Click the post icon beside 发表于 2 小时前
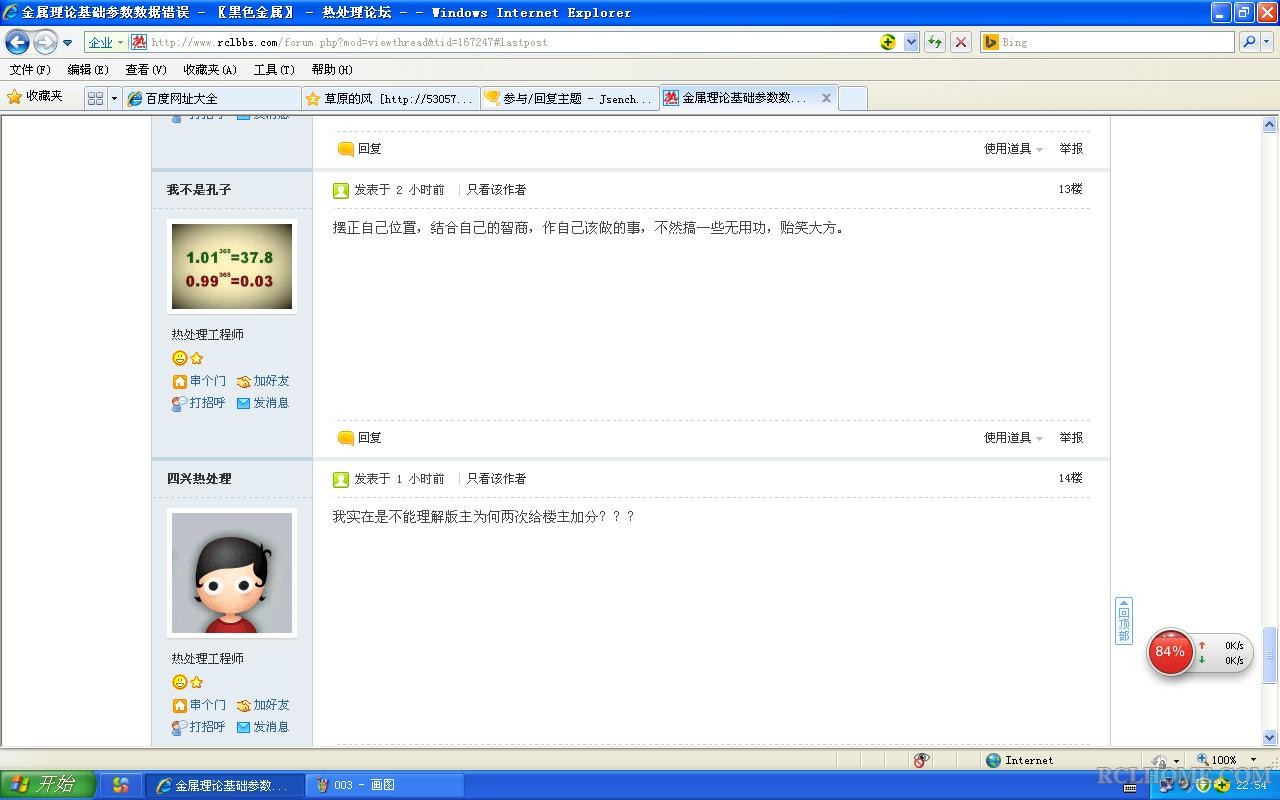1280x800 pixels. tap(341, 190)
